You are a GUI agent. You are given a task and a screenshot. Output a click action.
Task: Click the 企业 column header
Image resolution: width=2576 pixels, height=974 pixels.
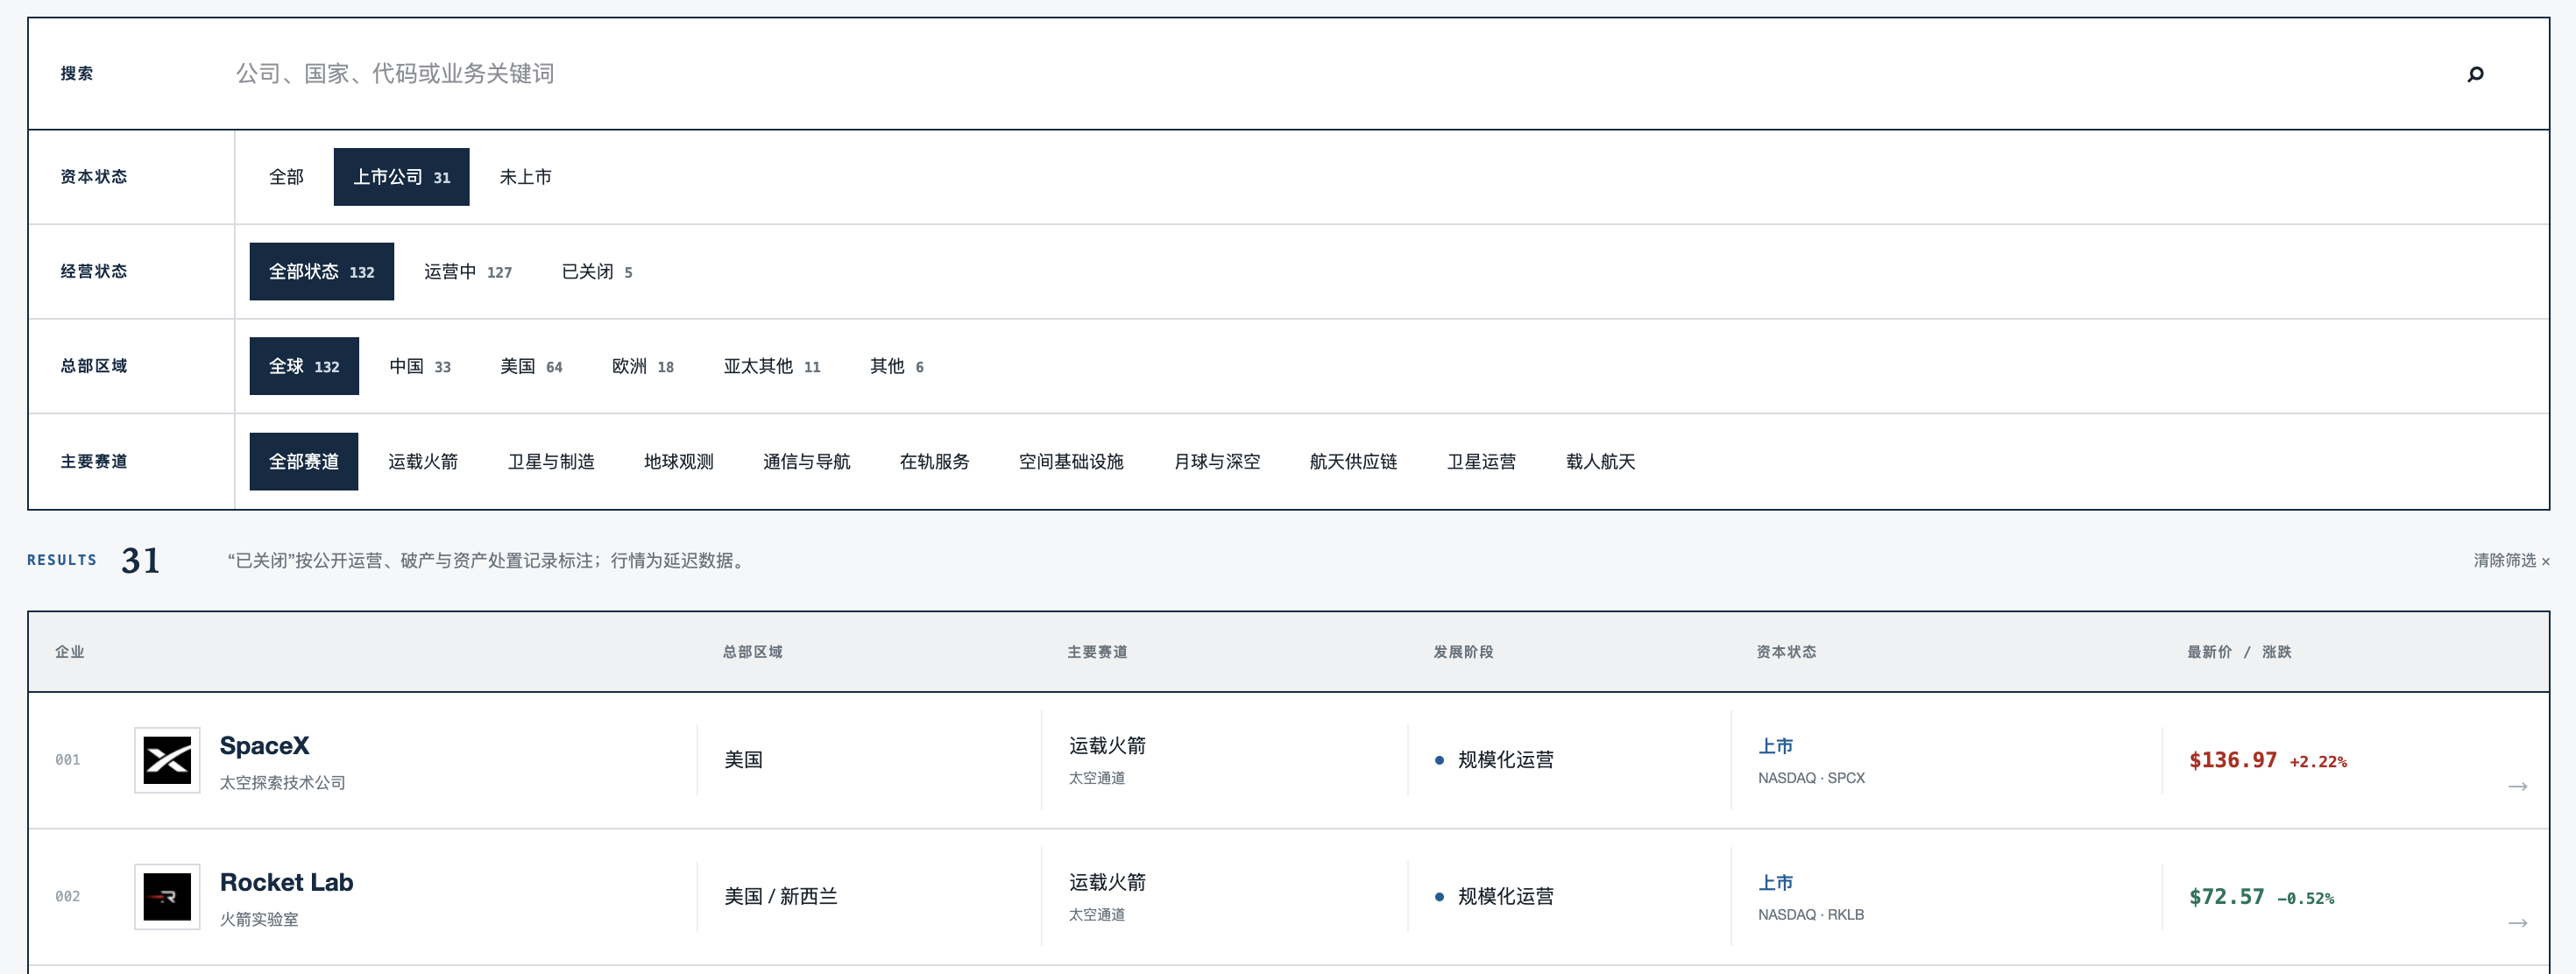[x=69, y=652]
